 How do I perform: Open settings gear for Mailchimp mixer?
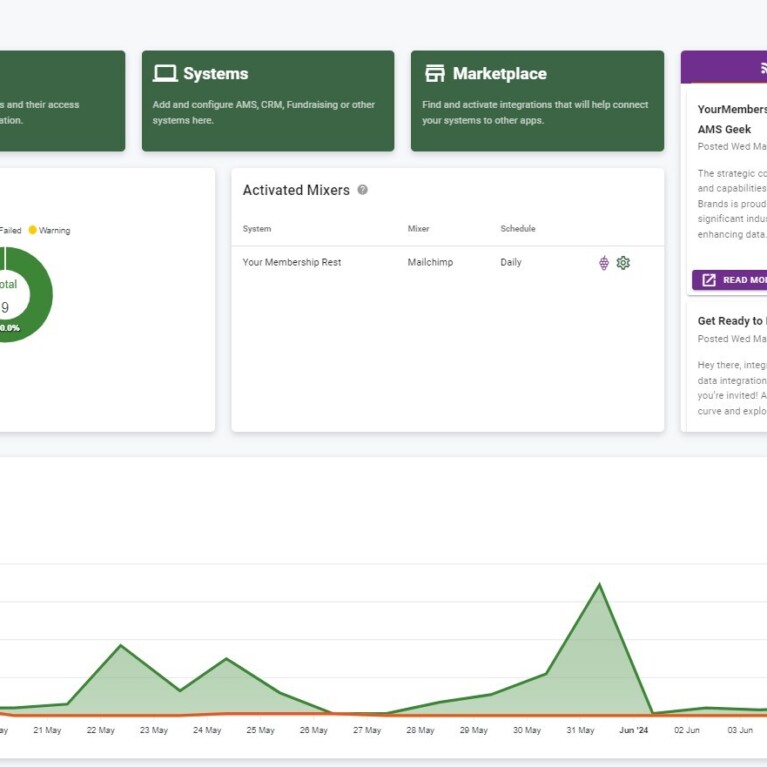click(623, 263)
